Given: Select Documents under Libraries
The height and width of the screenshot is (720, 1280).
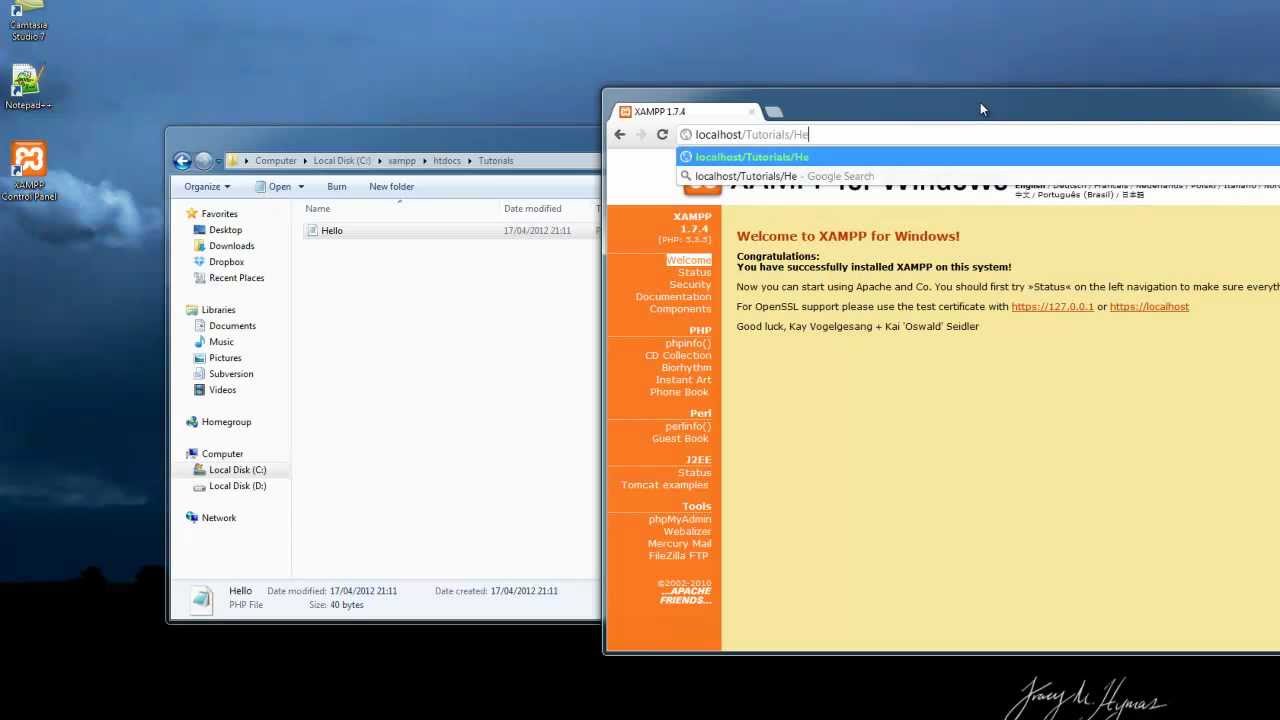Looking at the screenshot, I should point(232,326).
